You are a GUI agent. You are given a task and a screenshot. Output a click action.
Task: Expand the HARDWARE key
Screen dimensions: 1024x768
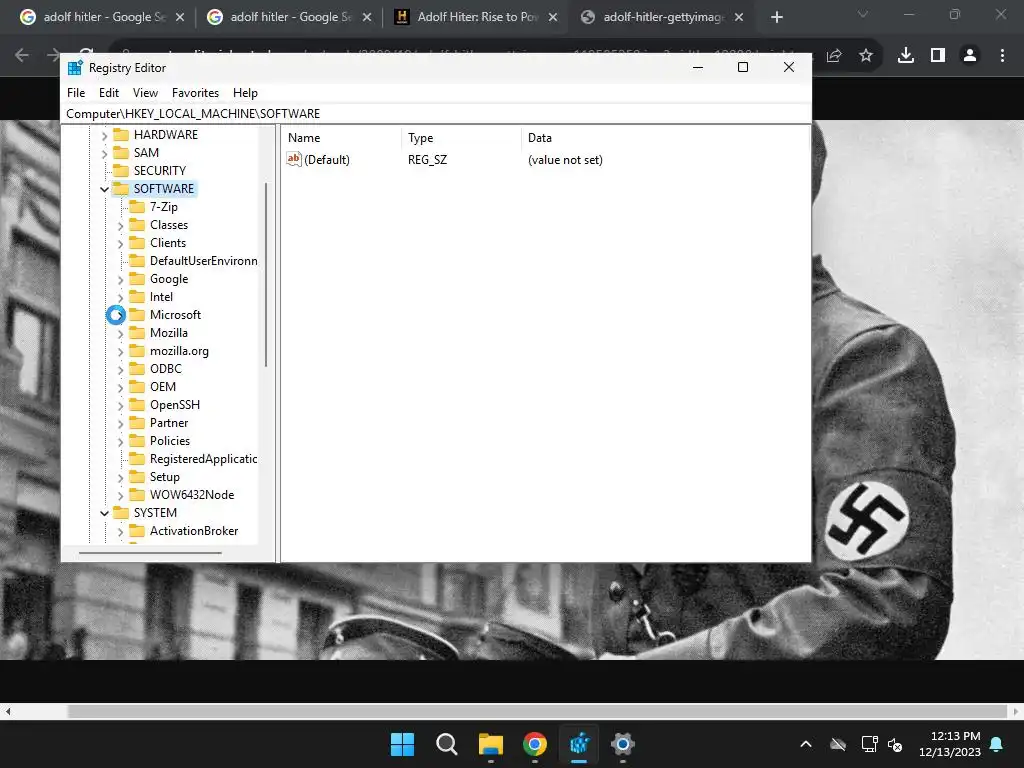pos(104,136)
